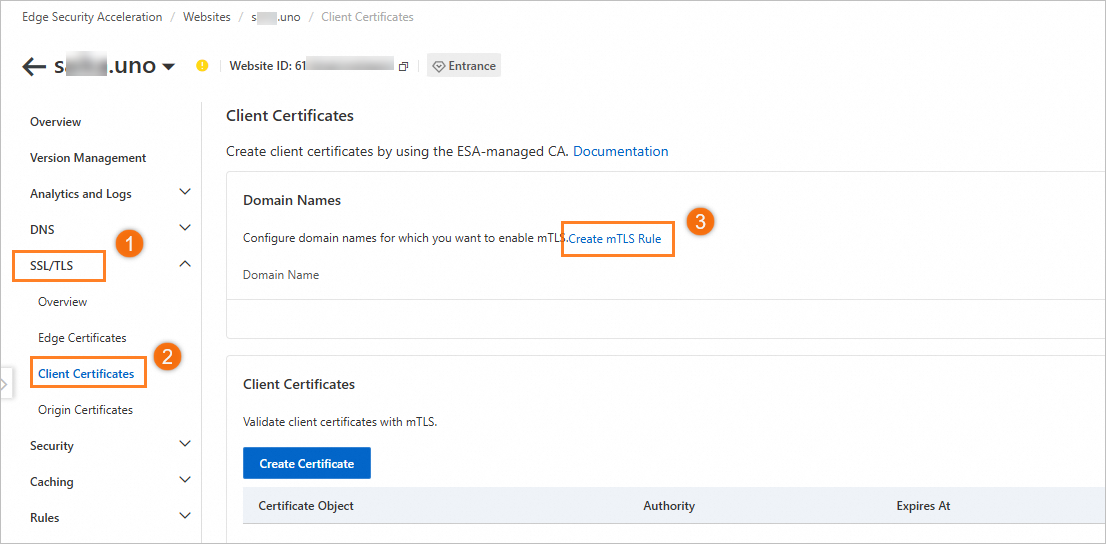Copy the Website ID with copy icon
Viewport: 1106px width, 544px height.
[403, 67]
